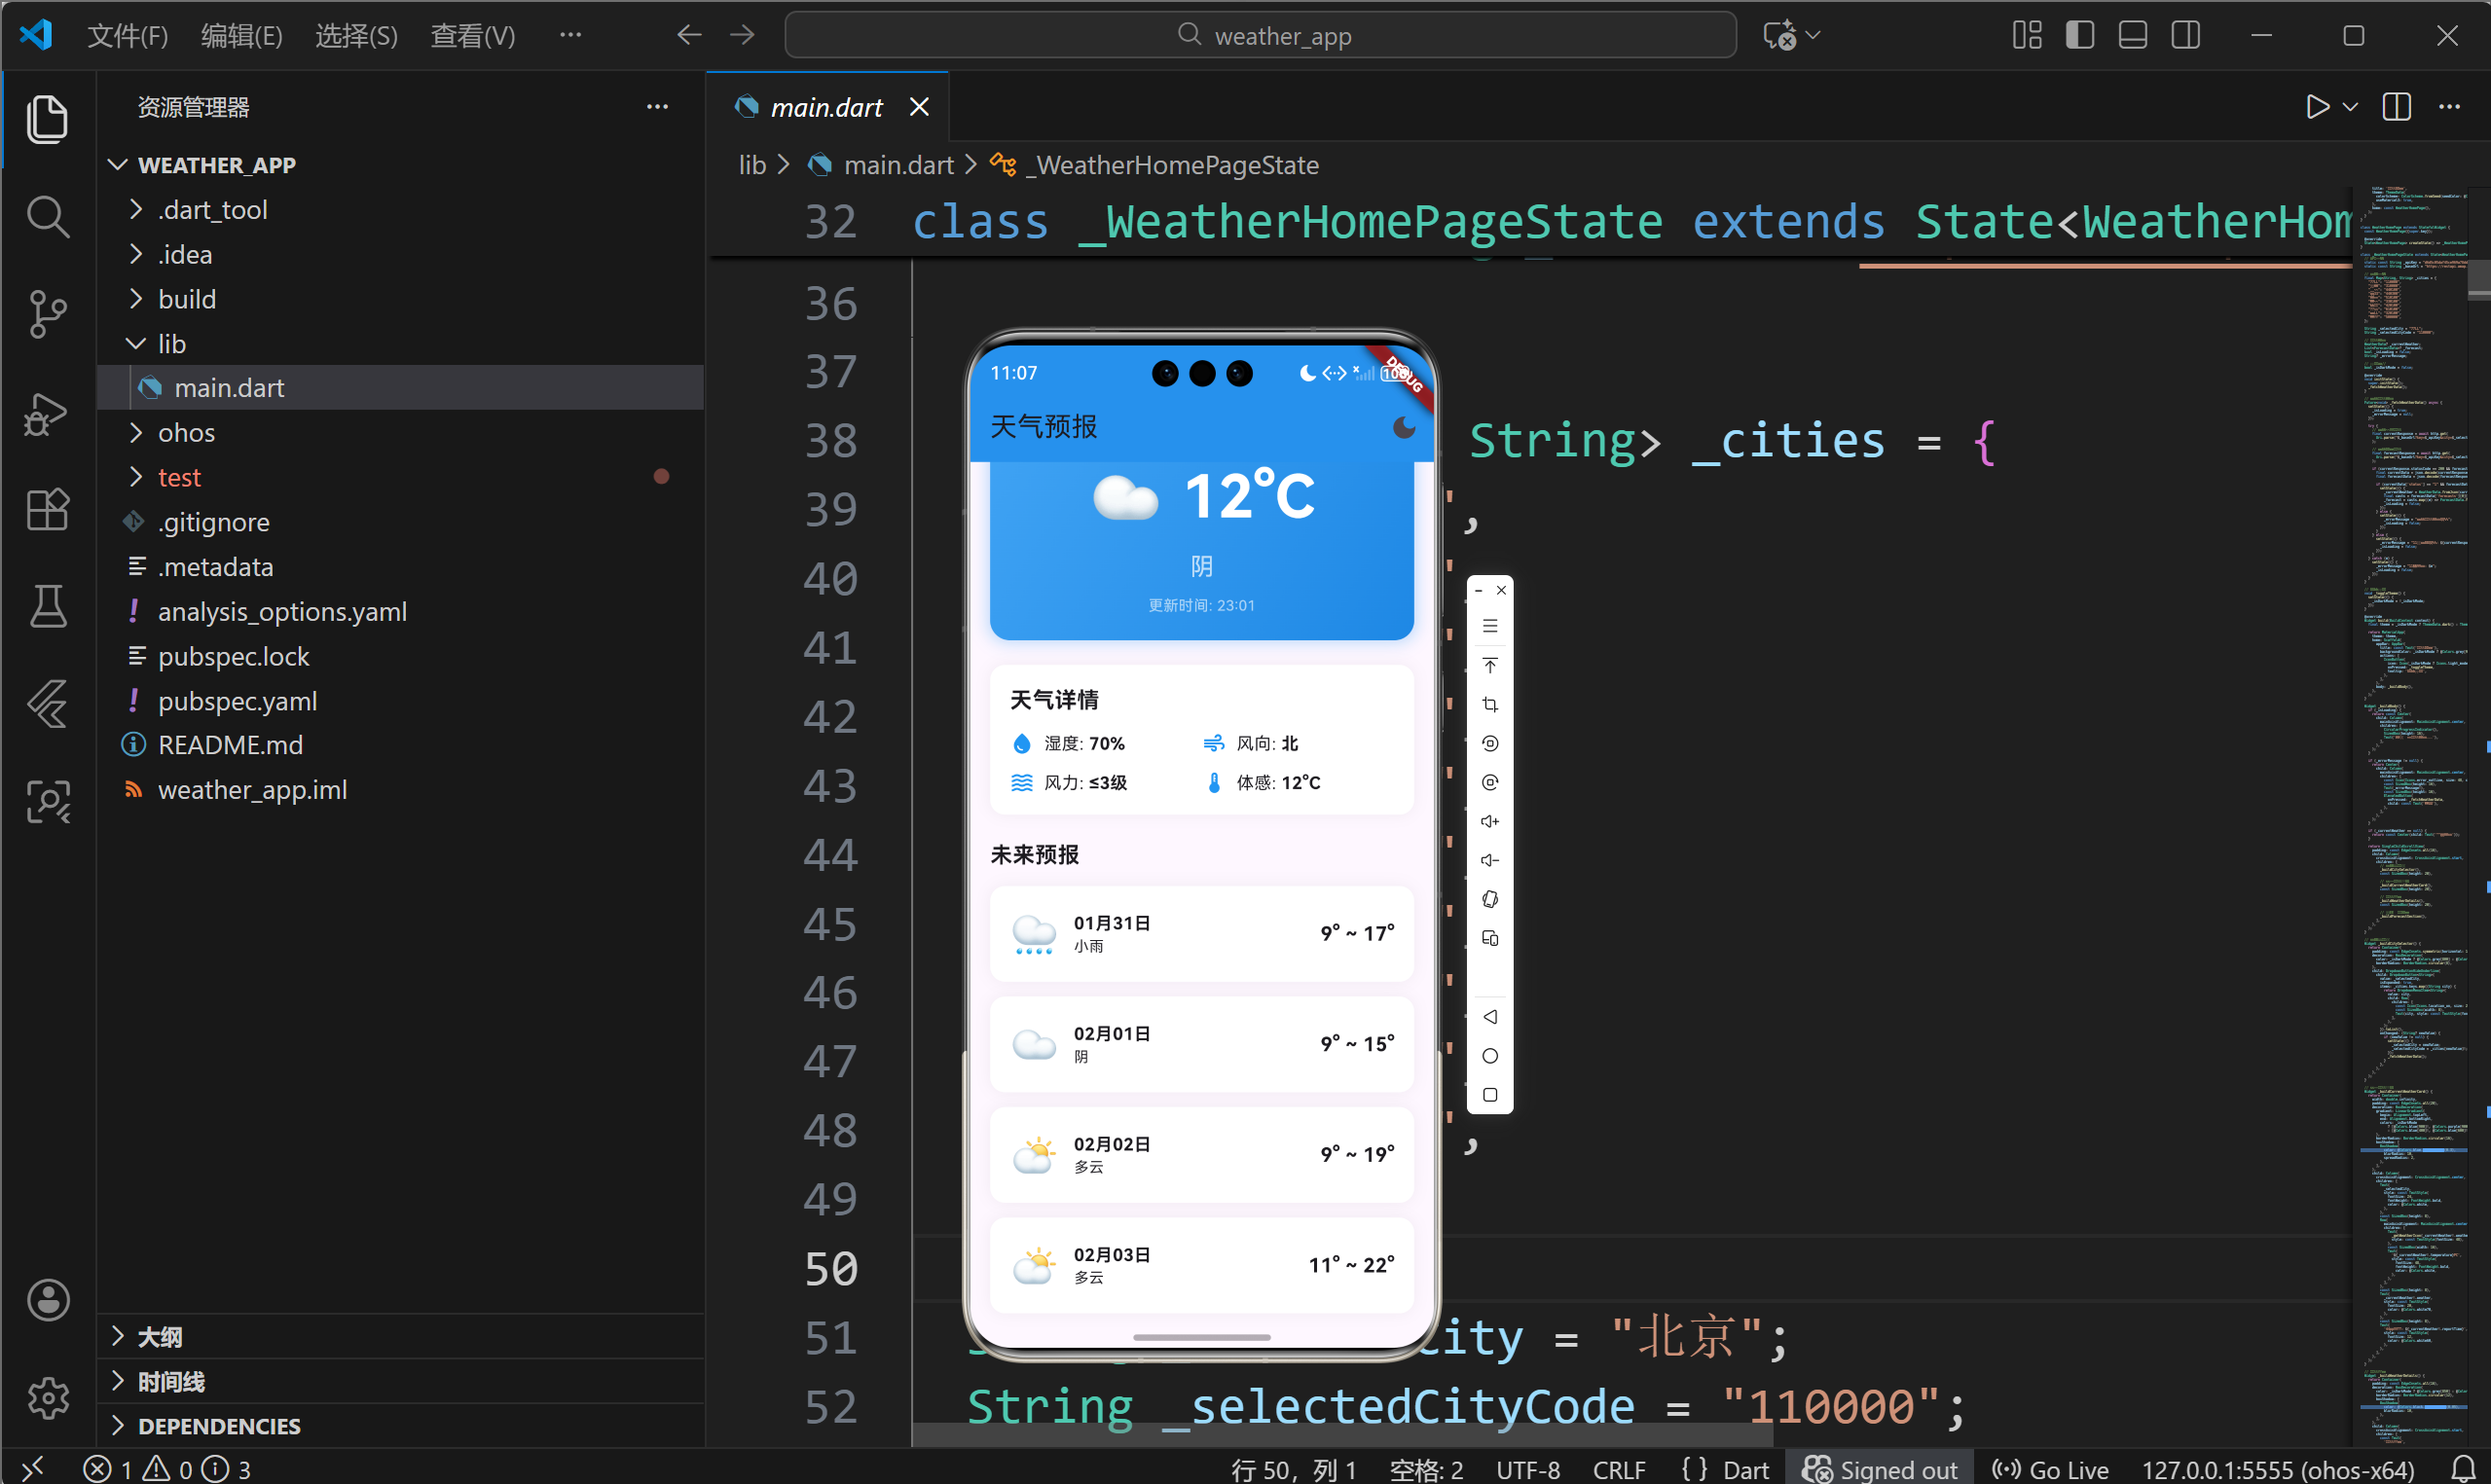Open the Flutter sidebar view
The height and width of the screenshot is (1484, 2491).
[x=47, y=703]
